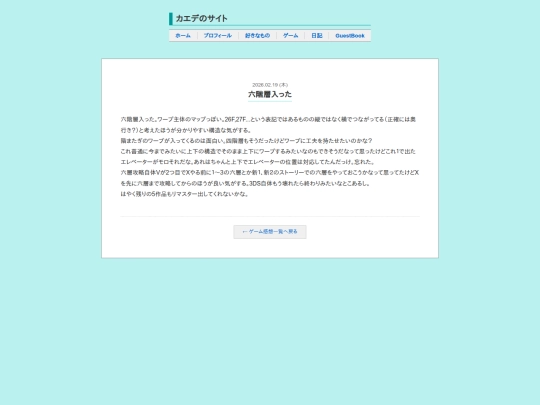Click the line starting エレベーターがモロそれだな
The height and width of the screenshot is (405, 540).
click(x=248, y=162)
